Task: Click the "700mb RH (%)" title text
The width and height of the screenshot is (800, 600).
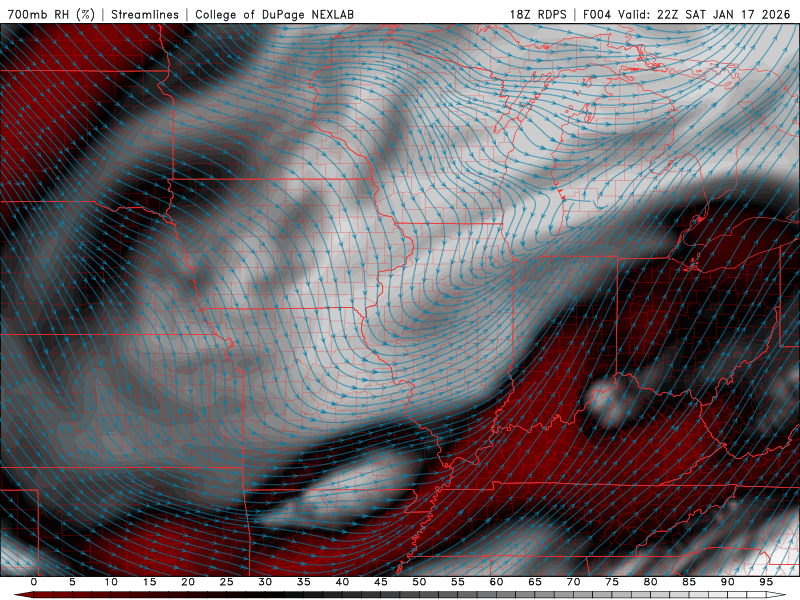Action: point(52,14)
